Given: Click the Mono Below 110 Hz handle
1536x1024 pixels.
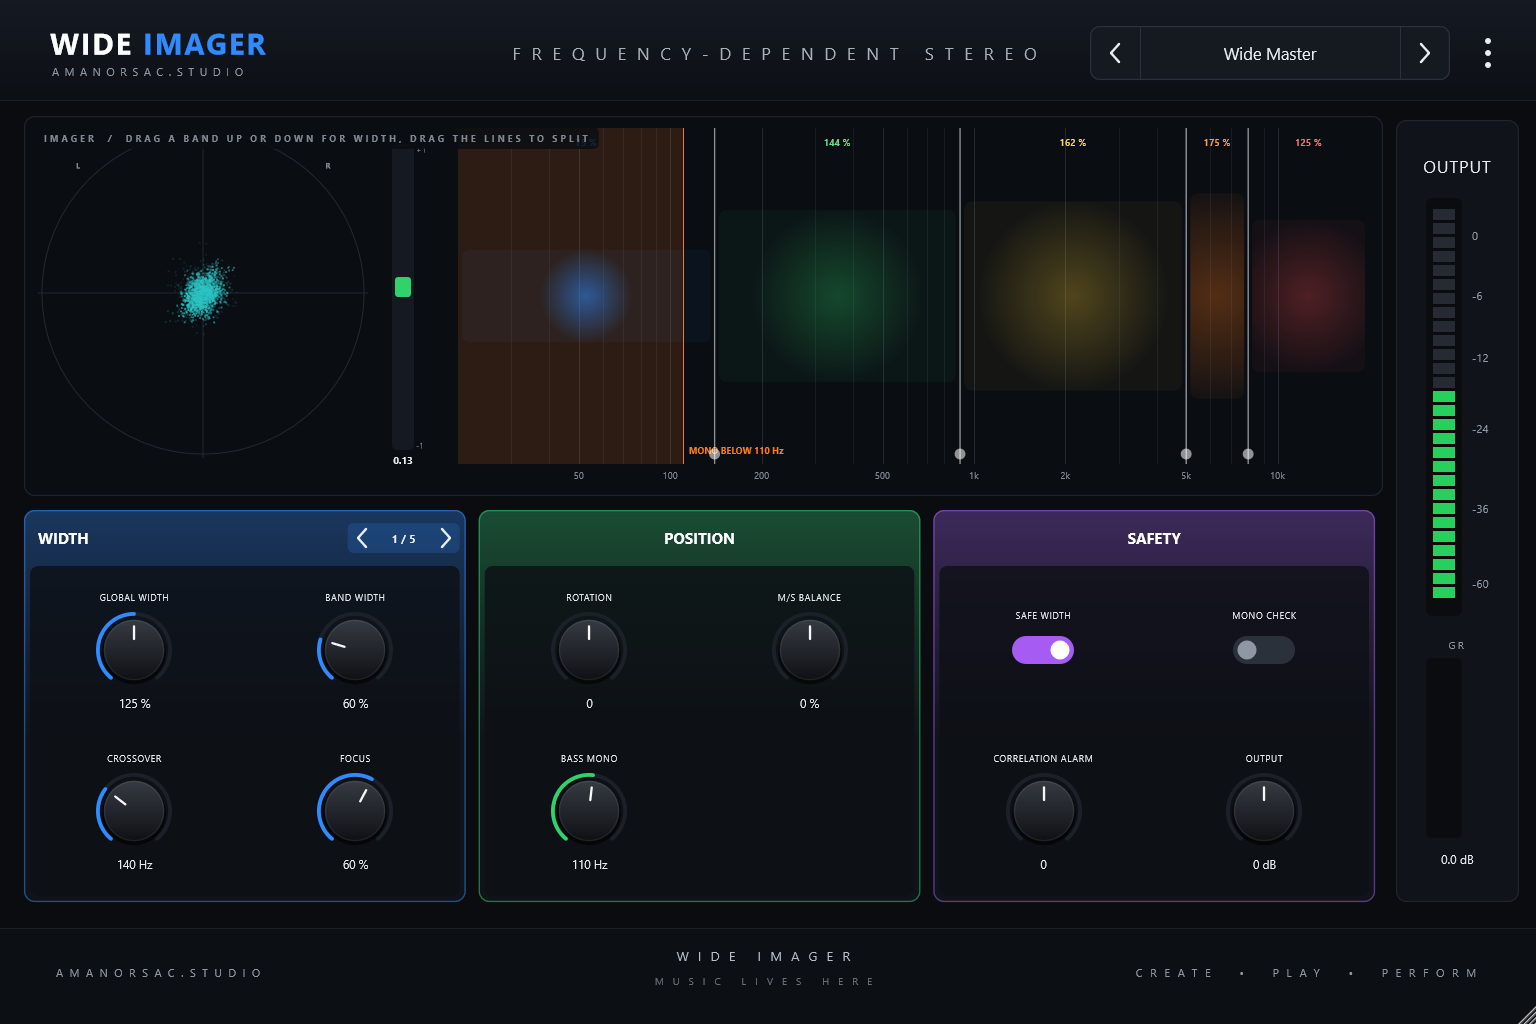Looking at the screenshot, I should tap(714, 454).
